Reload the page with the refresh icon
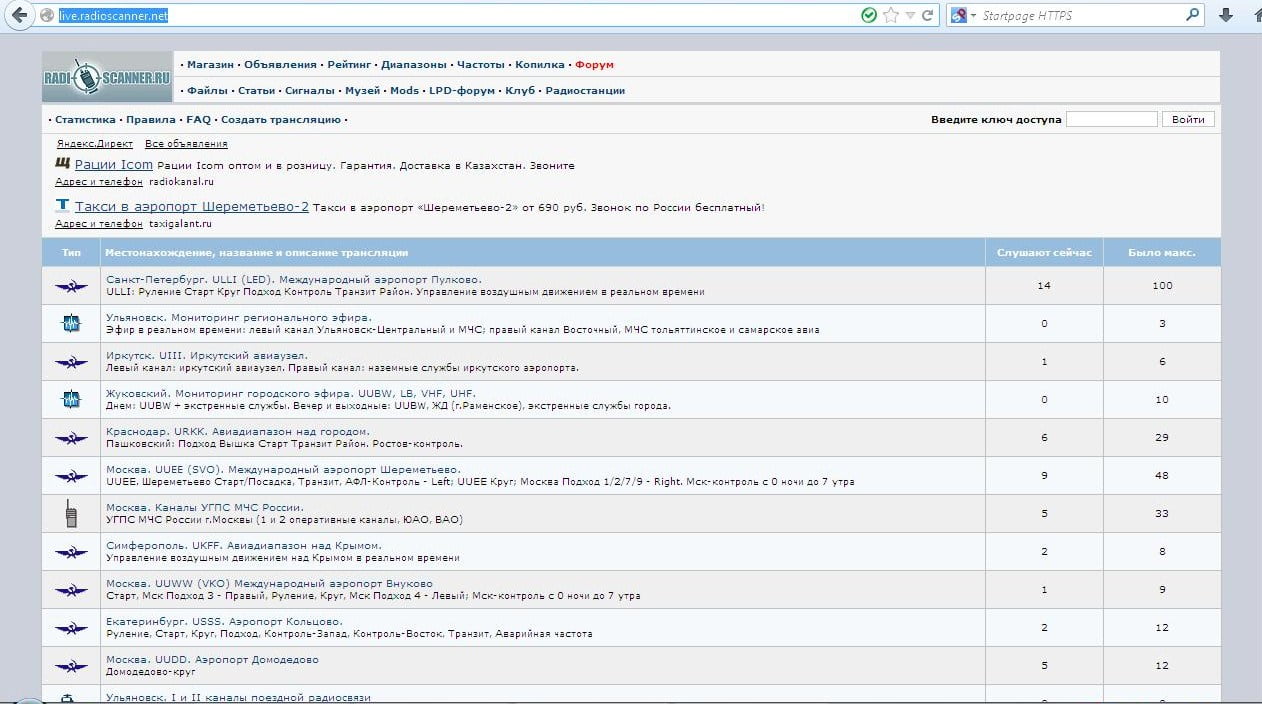Viewport: 1262px width, 704px height. tap(927, 15)
